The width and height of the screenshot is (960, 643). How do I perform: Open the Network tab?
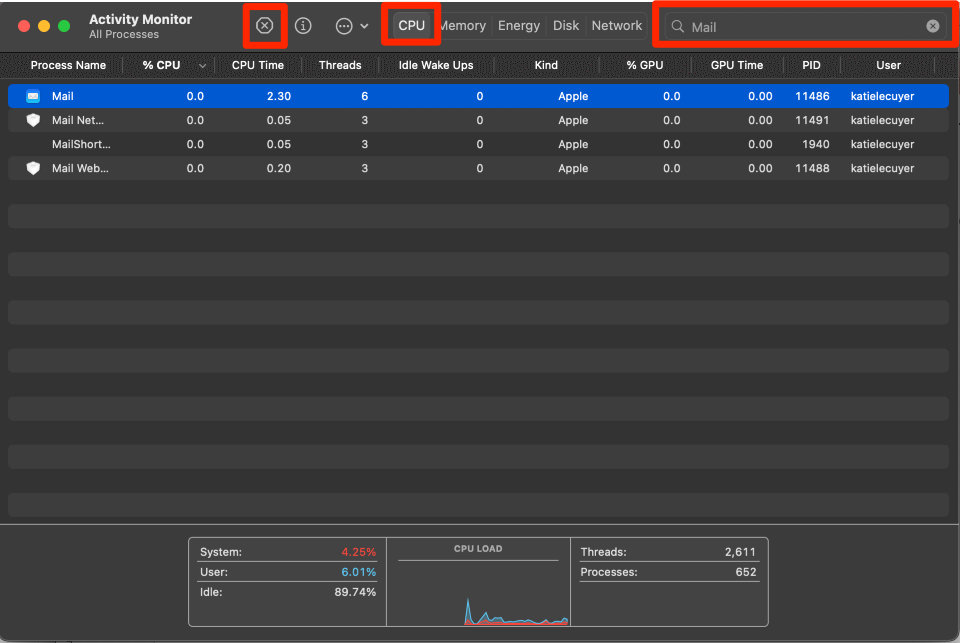click(x=616, y=26)
